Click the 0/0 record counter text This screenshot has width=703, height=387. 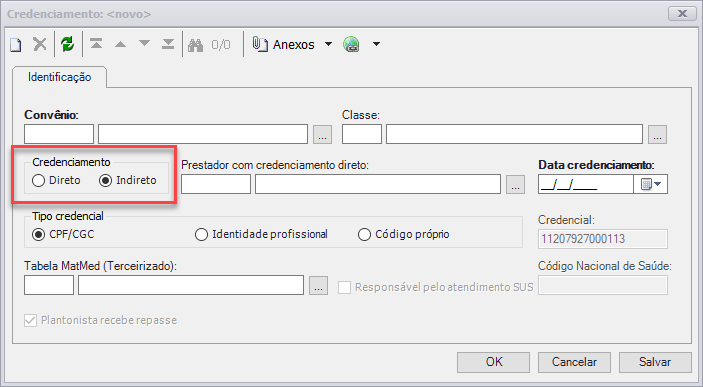(221, 44)
